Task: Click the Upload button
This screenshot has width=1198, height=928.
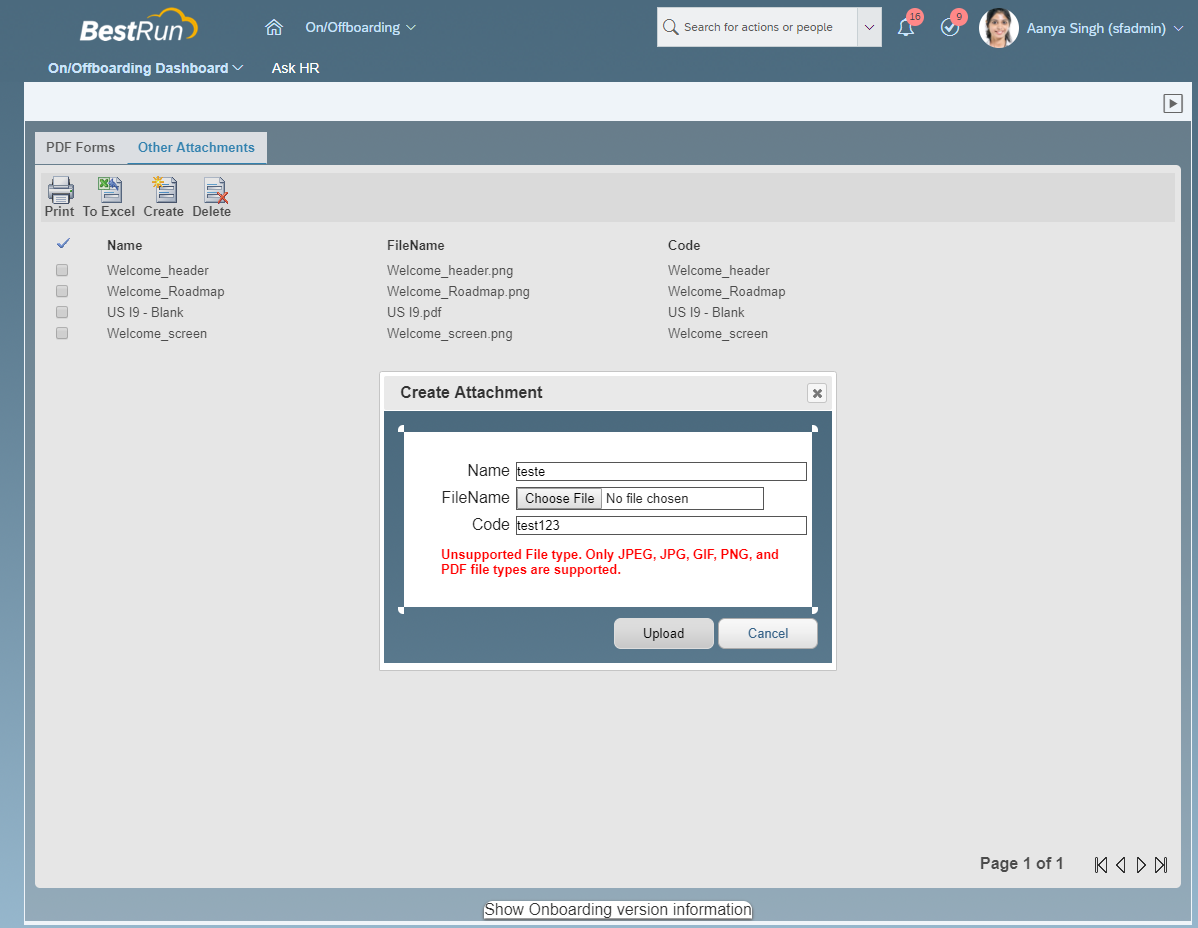Action: pos(663,633)
